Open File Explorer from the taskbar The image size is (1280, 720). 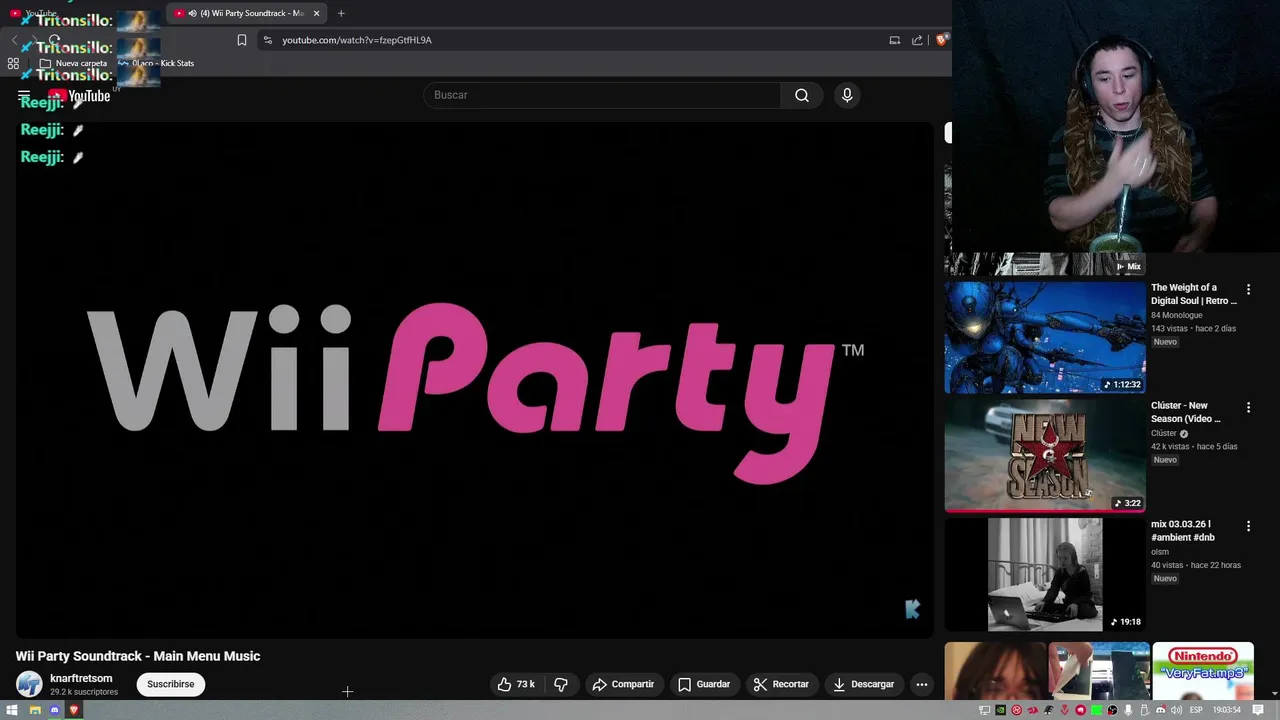pos(35,710)
